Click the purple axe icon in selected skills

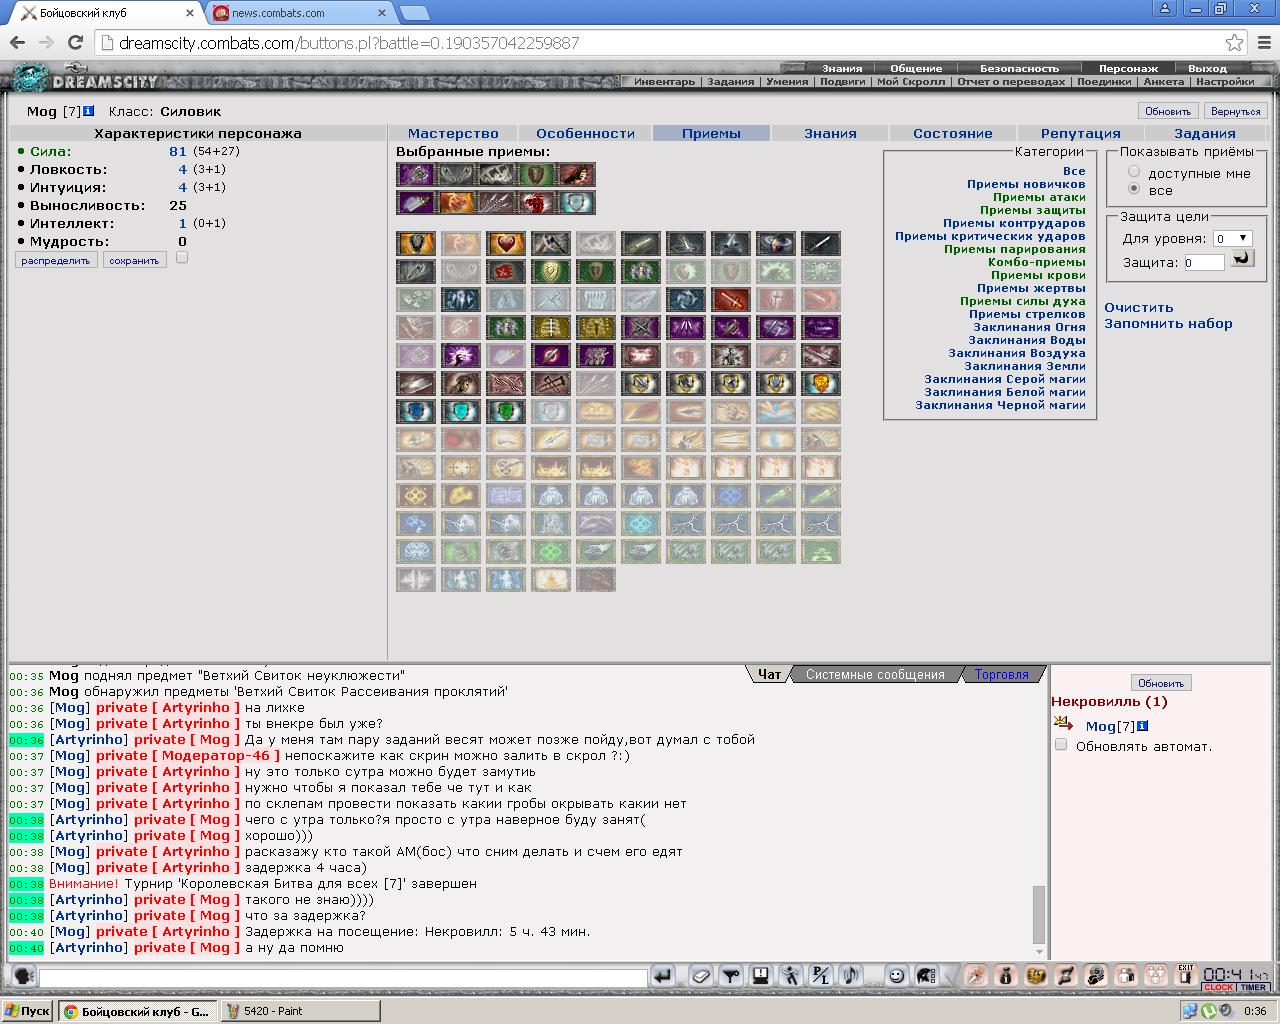pos(416,175)
